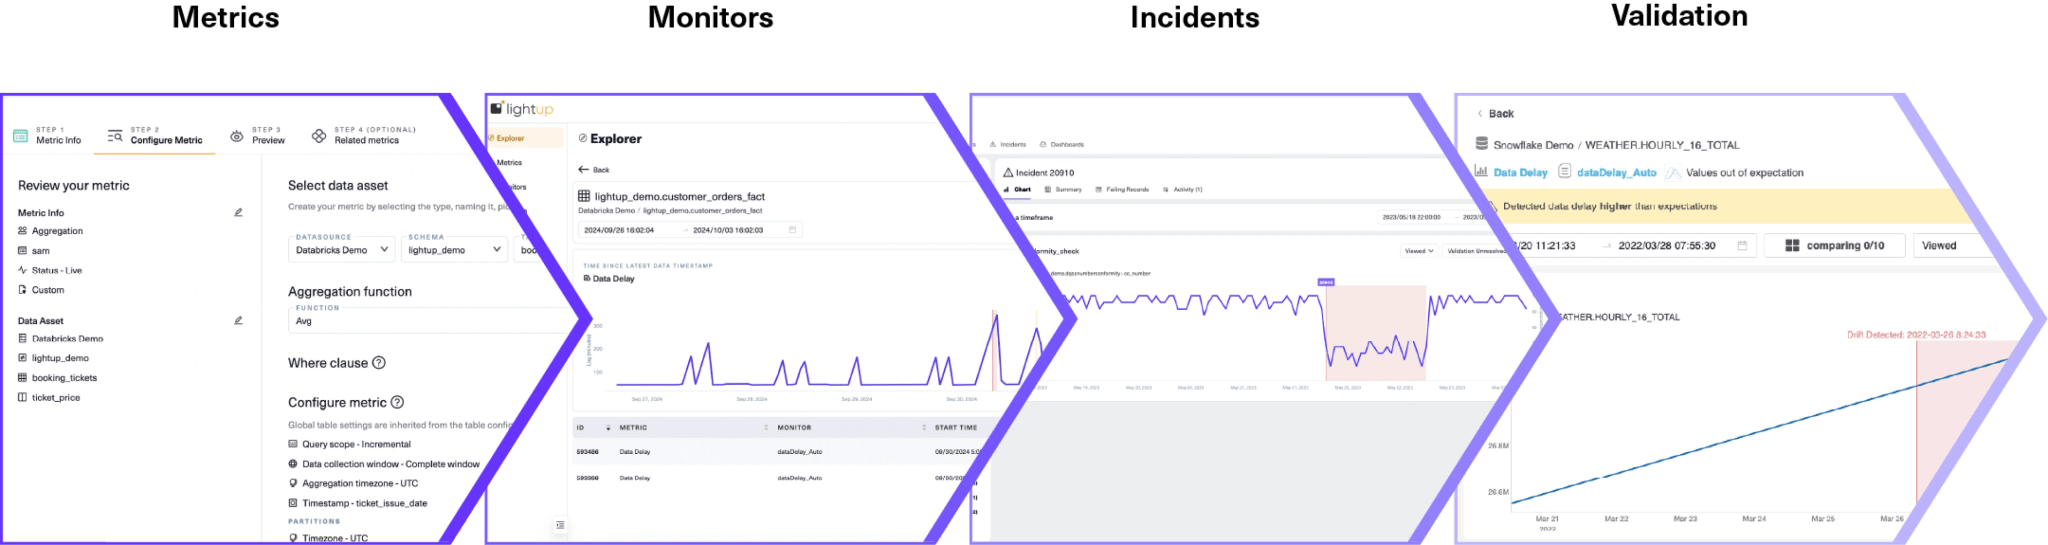Click the Configure metric help icon
This screenshot has height=545, width=2048.
[397, 402]
